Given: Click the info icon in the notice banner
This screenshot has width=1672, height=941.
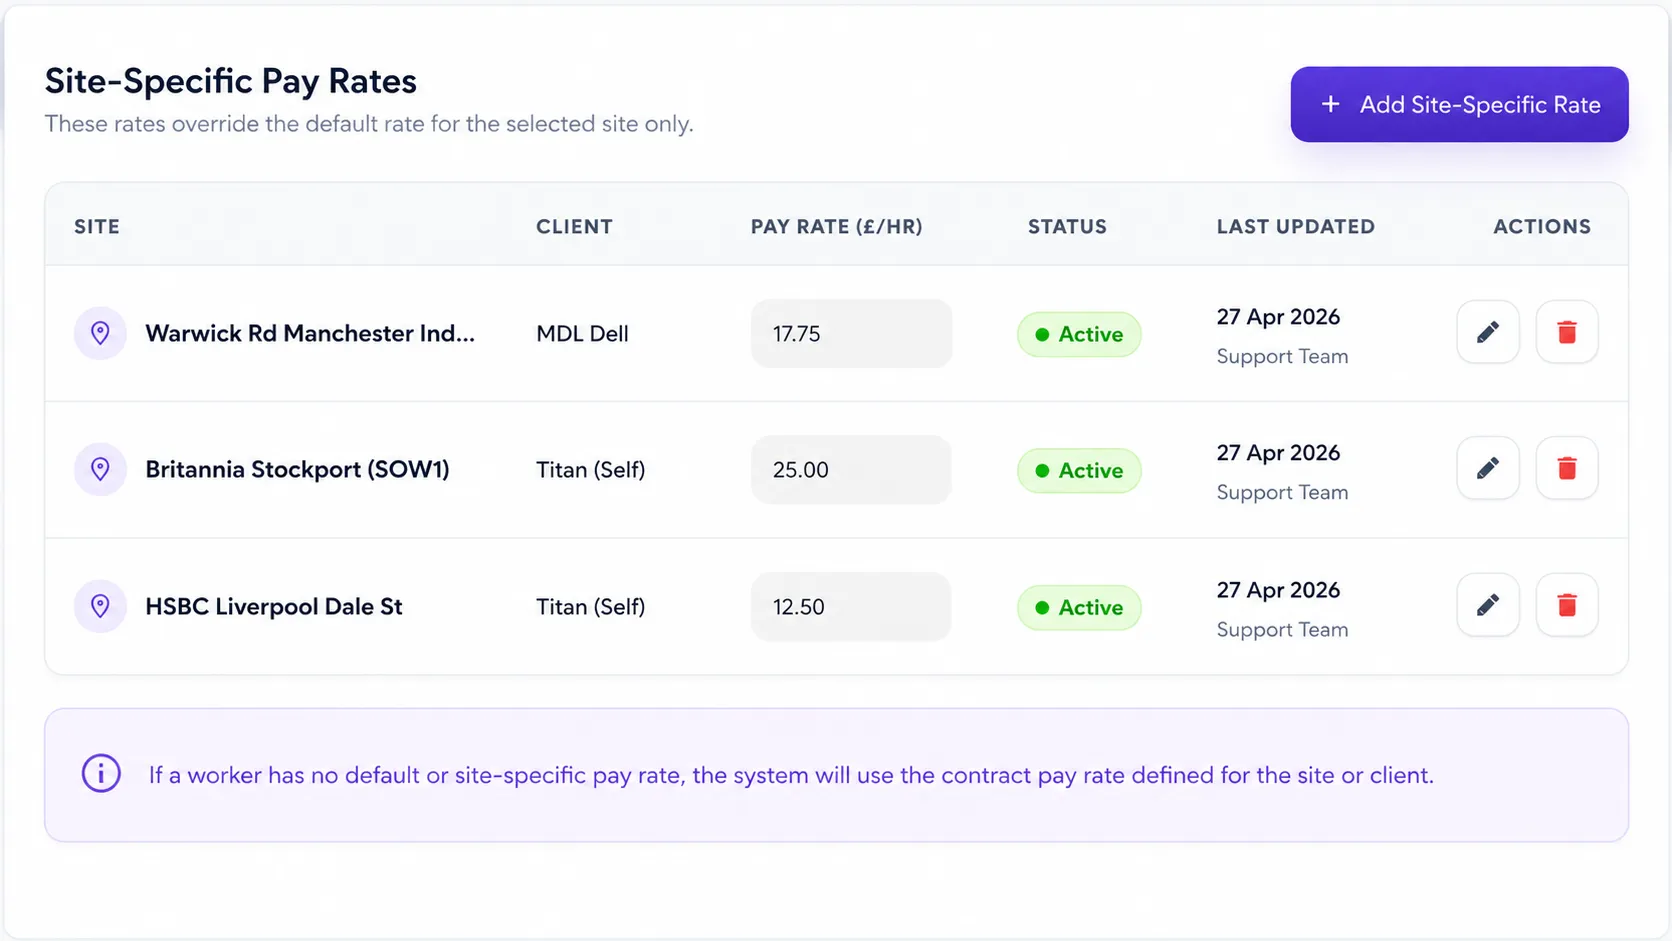Looking at the screenshot, I should click(101, 774).
